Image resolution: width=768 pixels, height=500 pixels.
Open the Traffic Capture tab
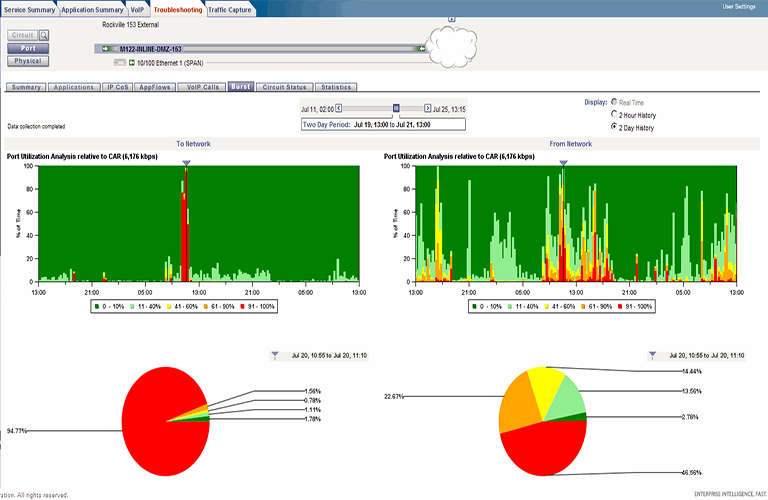pyautogui.click(x=230, y=8)
